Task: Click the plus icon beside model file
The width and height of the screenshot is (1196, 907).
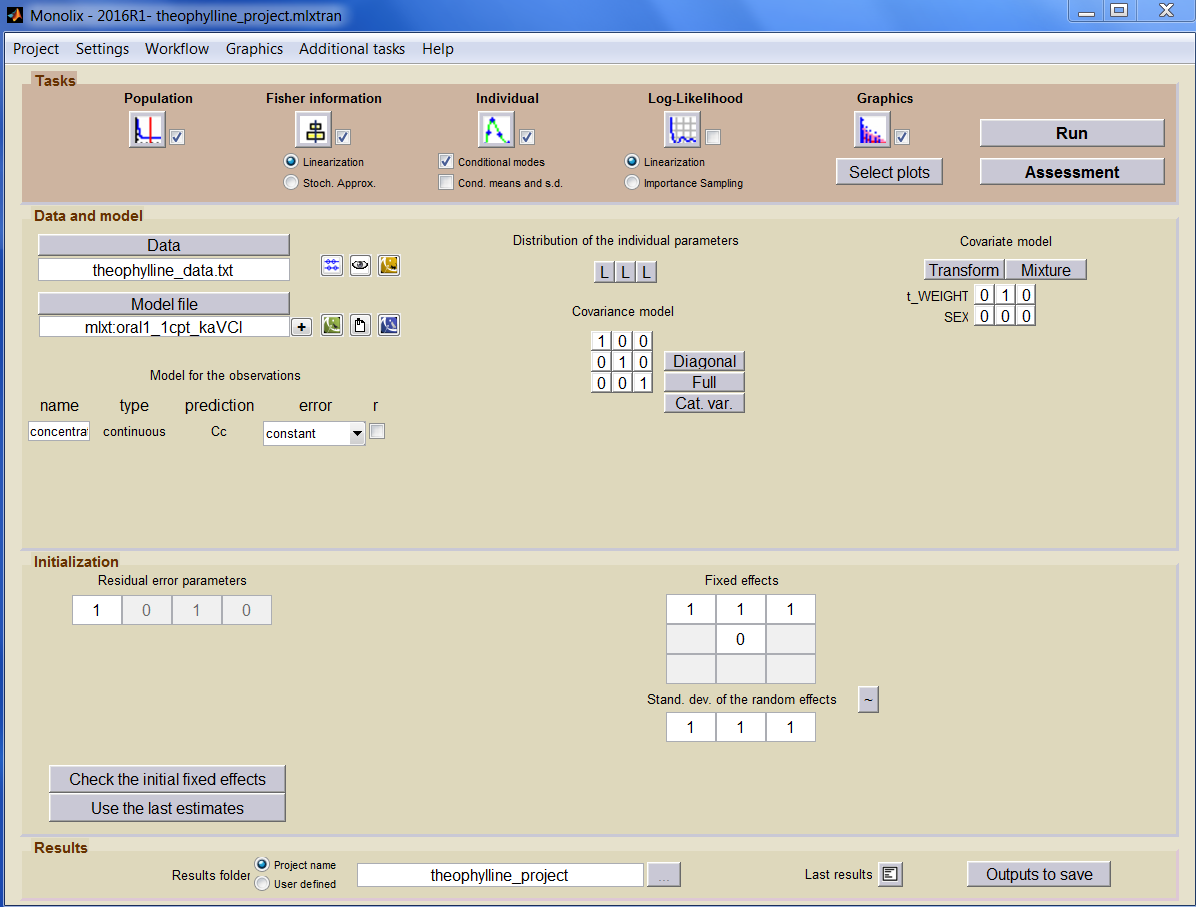Action: [301, 327]
